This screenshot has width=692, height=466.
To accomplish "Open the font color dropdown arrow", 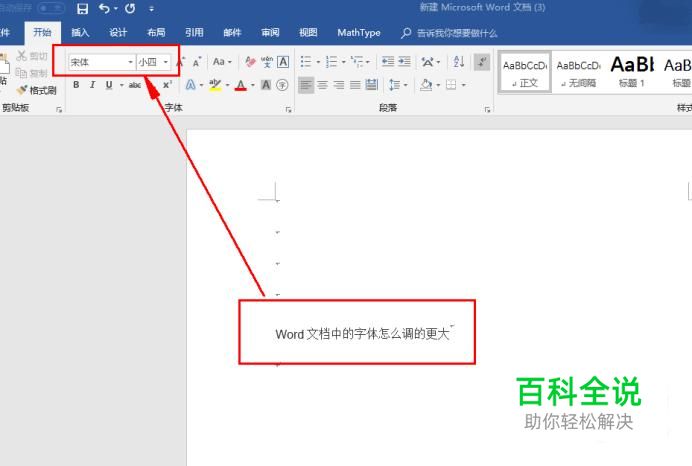I will (253, 85).
